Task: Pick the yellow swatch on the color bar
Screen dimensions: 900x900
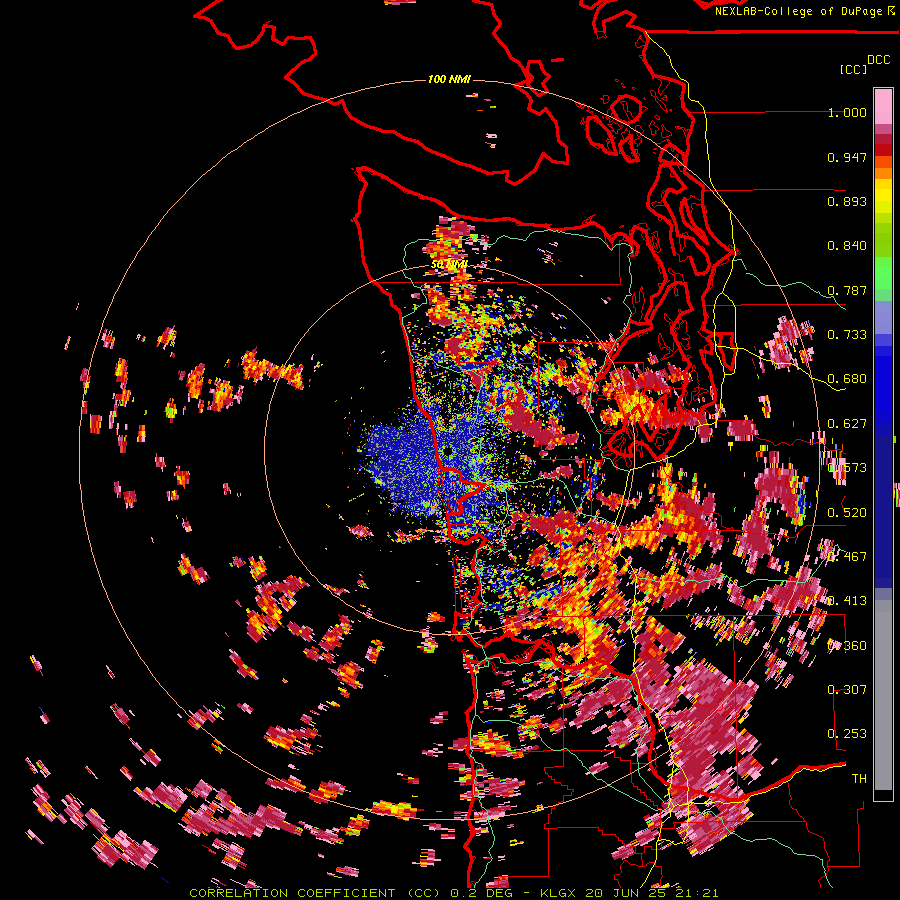Action: click(x=883, y=195)
